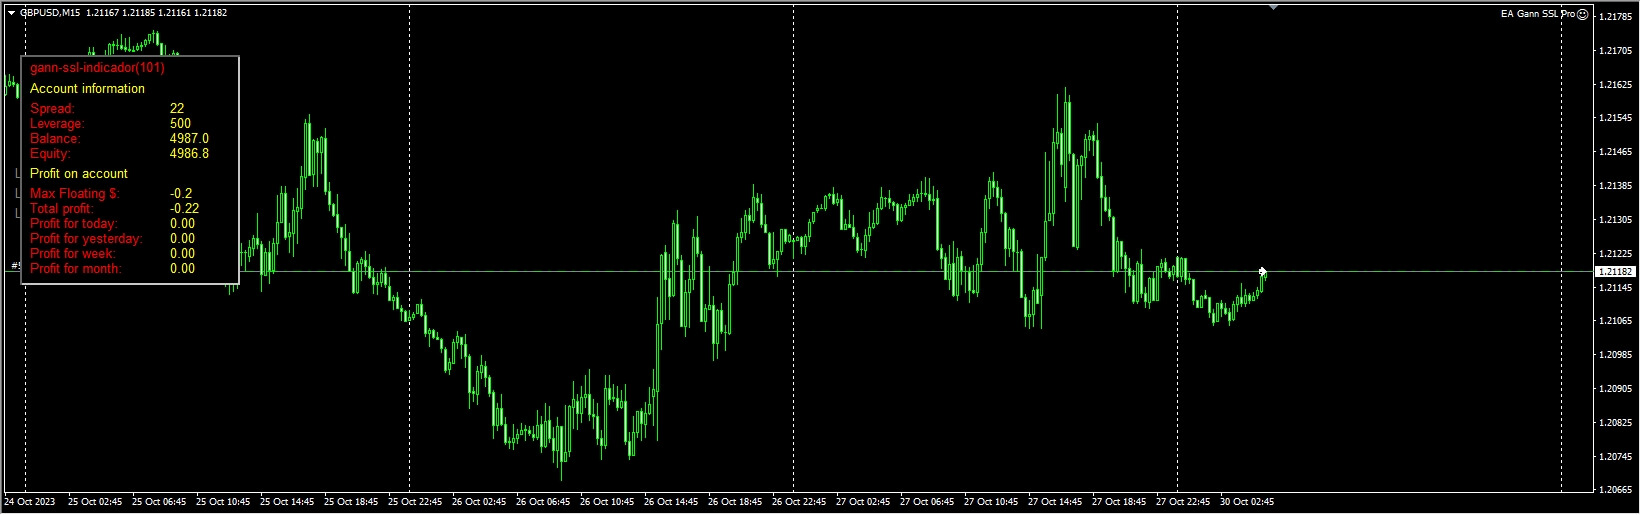1641x515 pixels.
Task: Click 1.21785 on the price scale
Action: [1616, 17]
